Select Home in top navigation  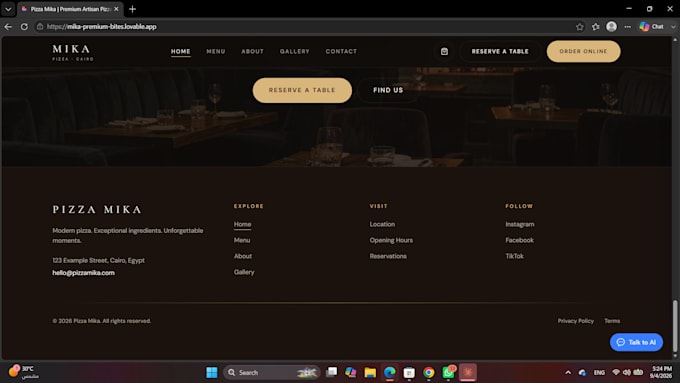(180, 51)
